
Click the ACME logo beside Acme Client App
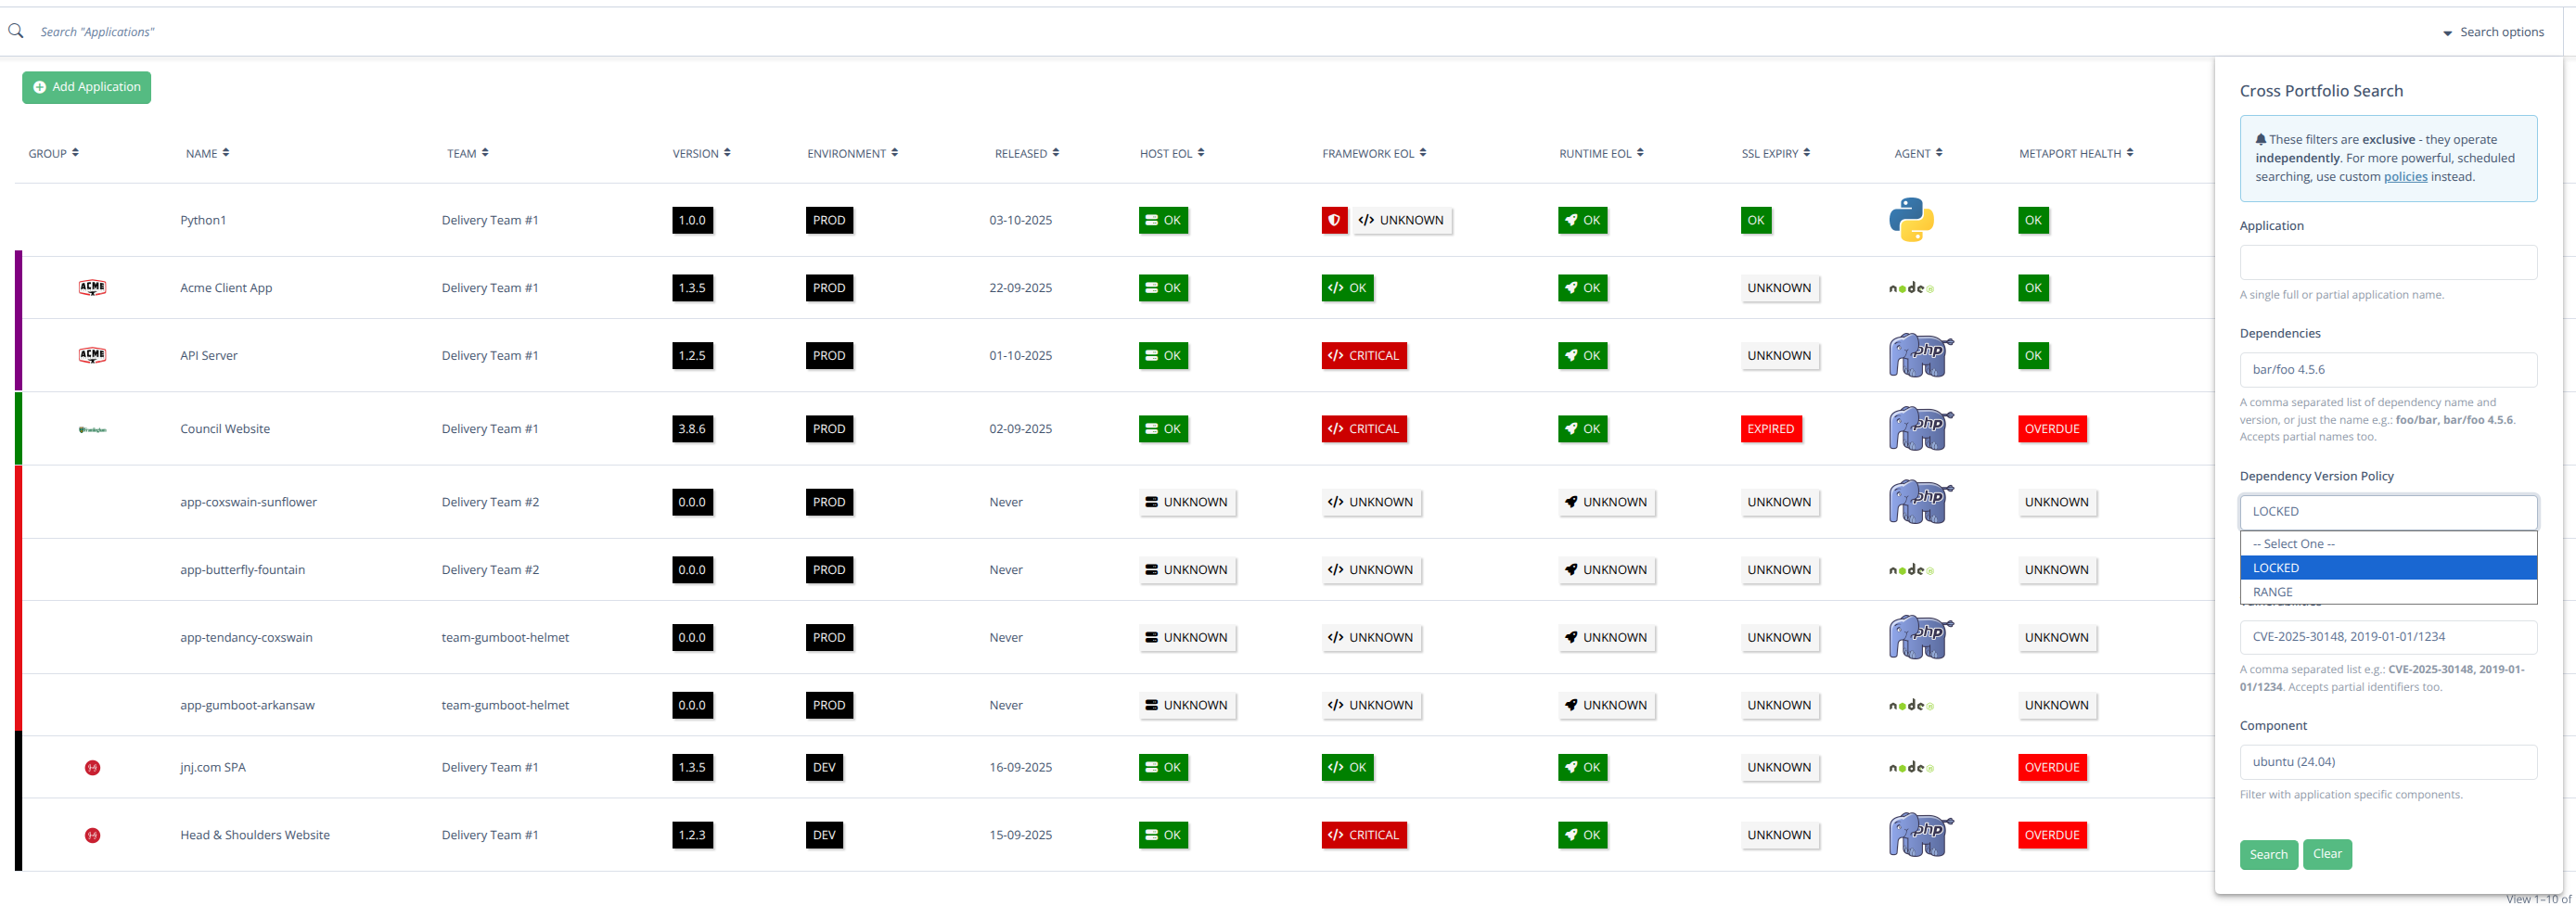tap(91, 287)
